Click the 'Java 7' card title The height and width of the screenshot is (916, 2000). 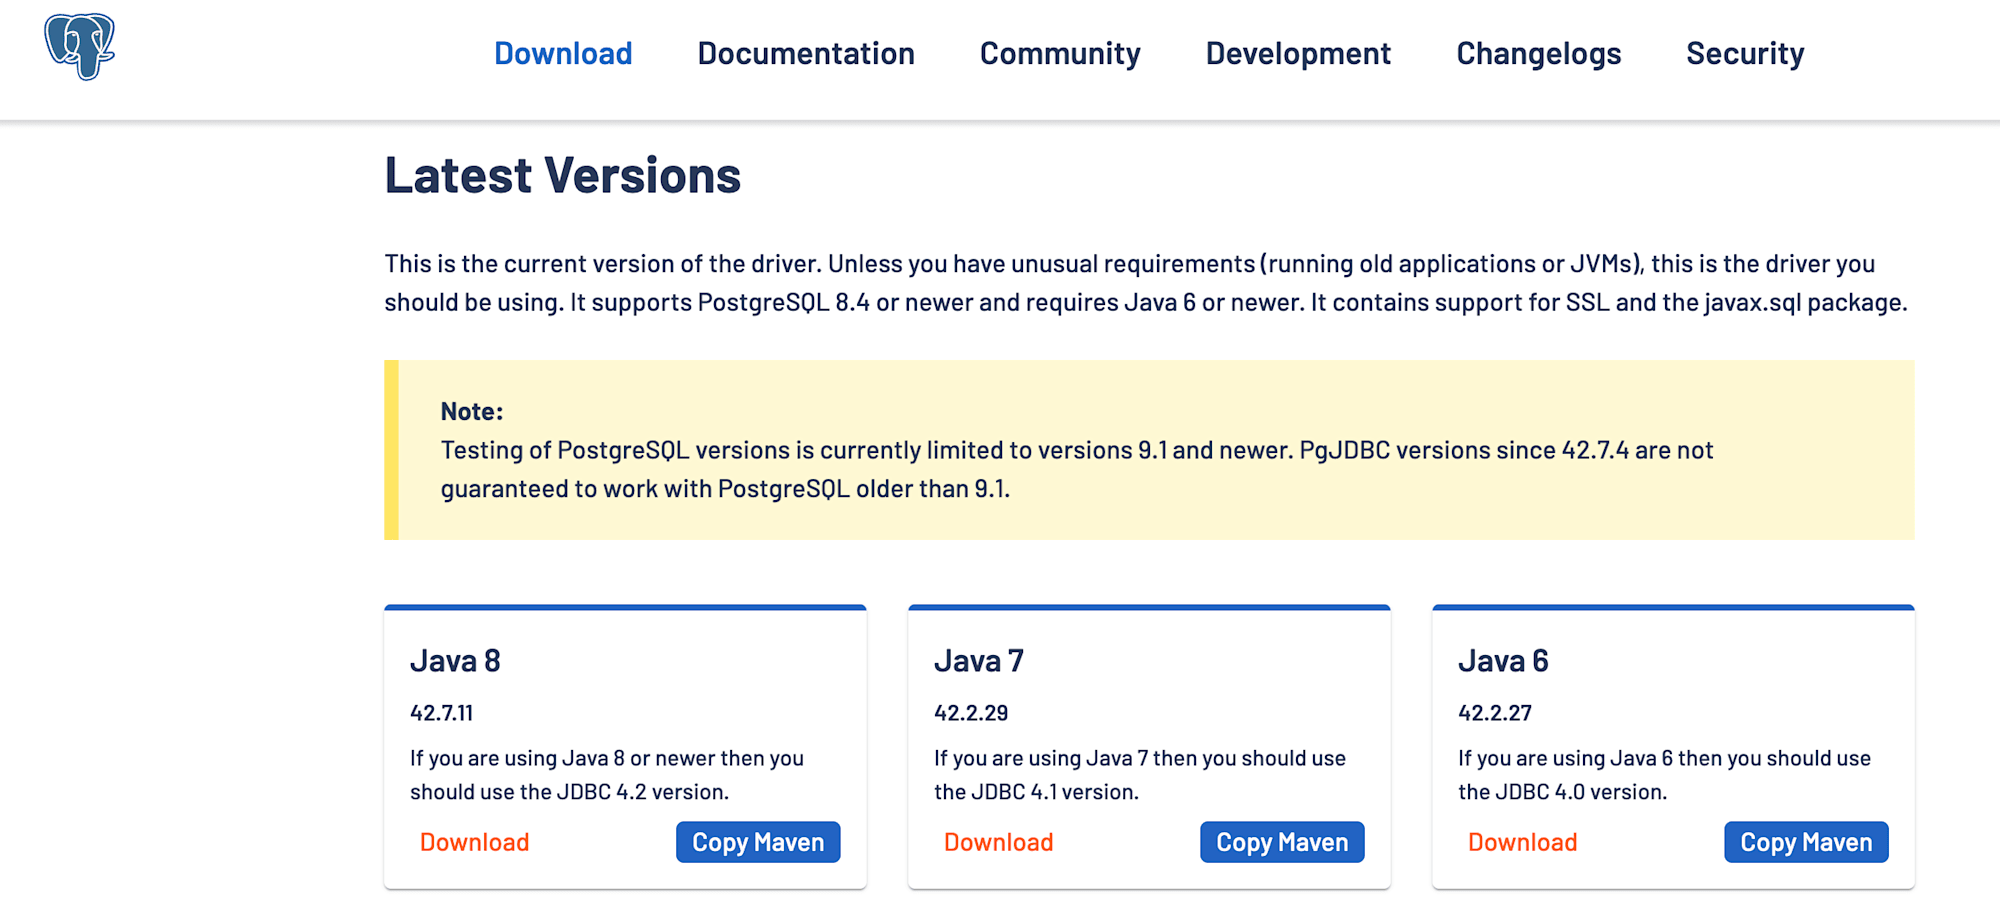pyautogui.click(x=979, y=661)
